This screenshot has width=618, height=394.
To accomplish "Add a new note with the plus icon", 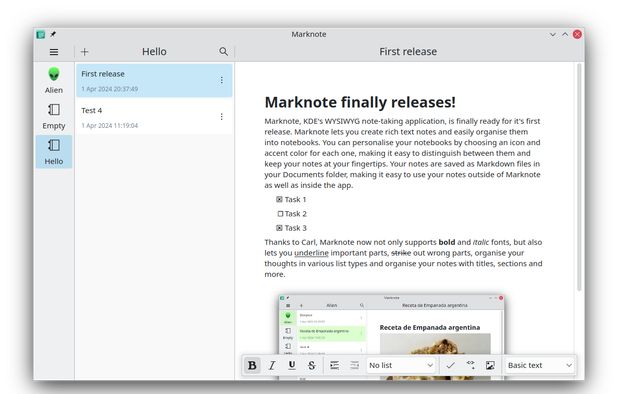I will coord(84,52).
